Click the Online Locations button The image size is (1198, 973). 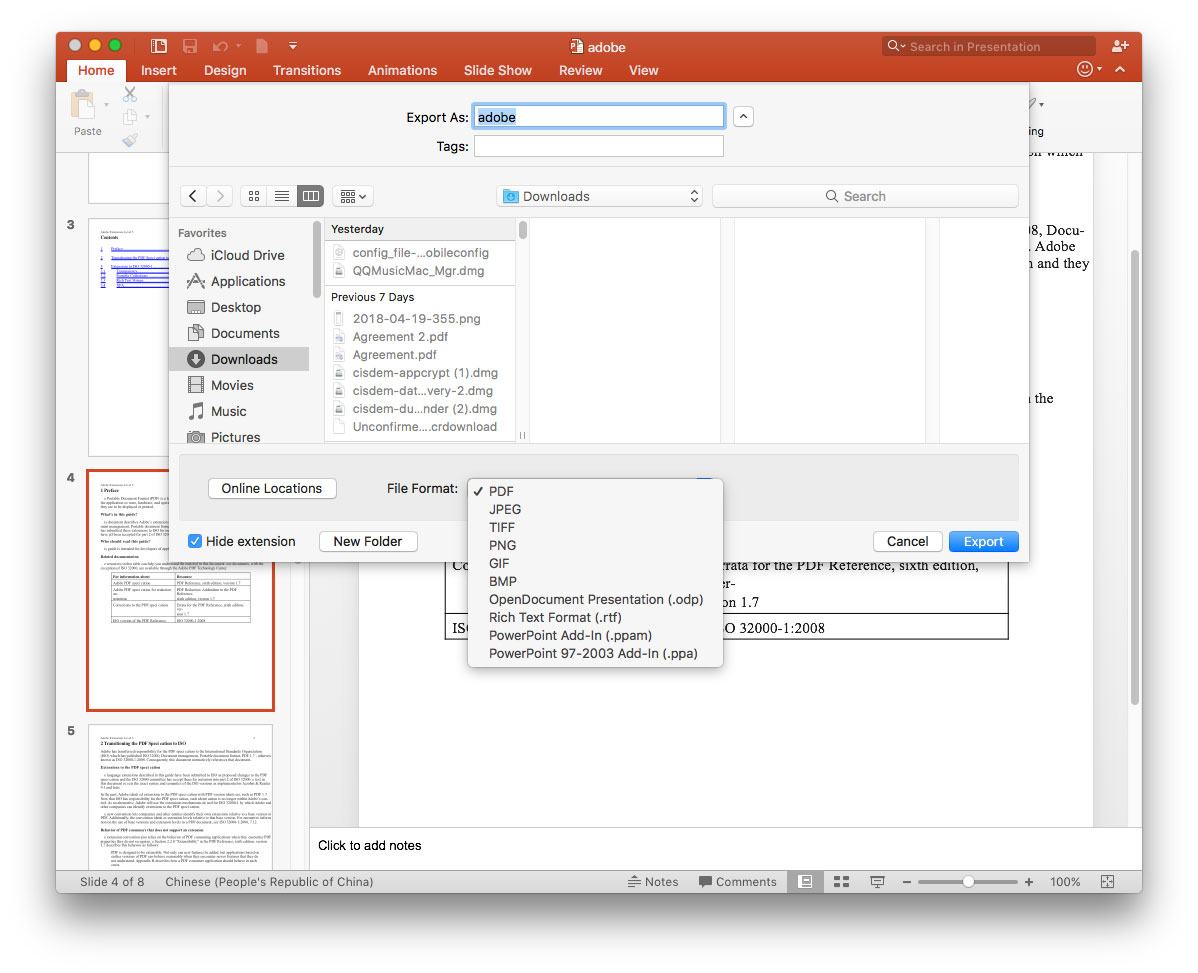point(272,489)
